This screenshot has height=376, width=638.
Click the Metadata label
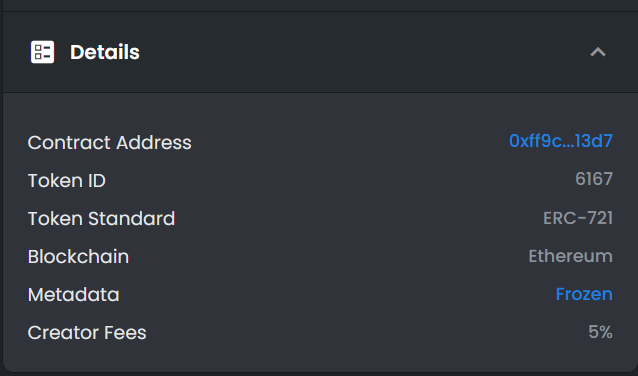pos(74,295)
